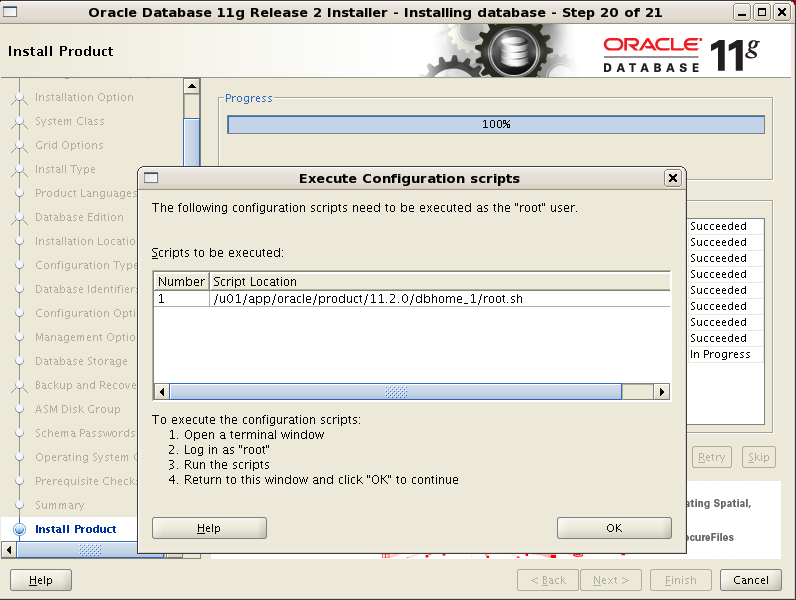Maximize the Oracle installer window
Screen dimensions: 796x600
click(762, 12)
